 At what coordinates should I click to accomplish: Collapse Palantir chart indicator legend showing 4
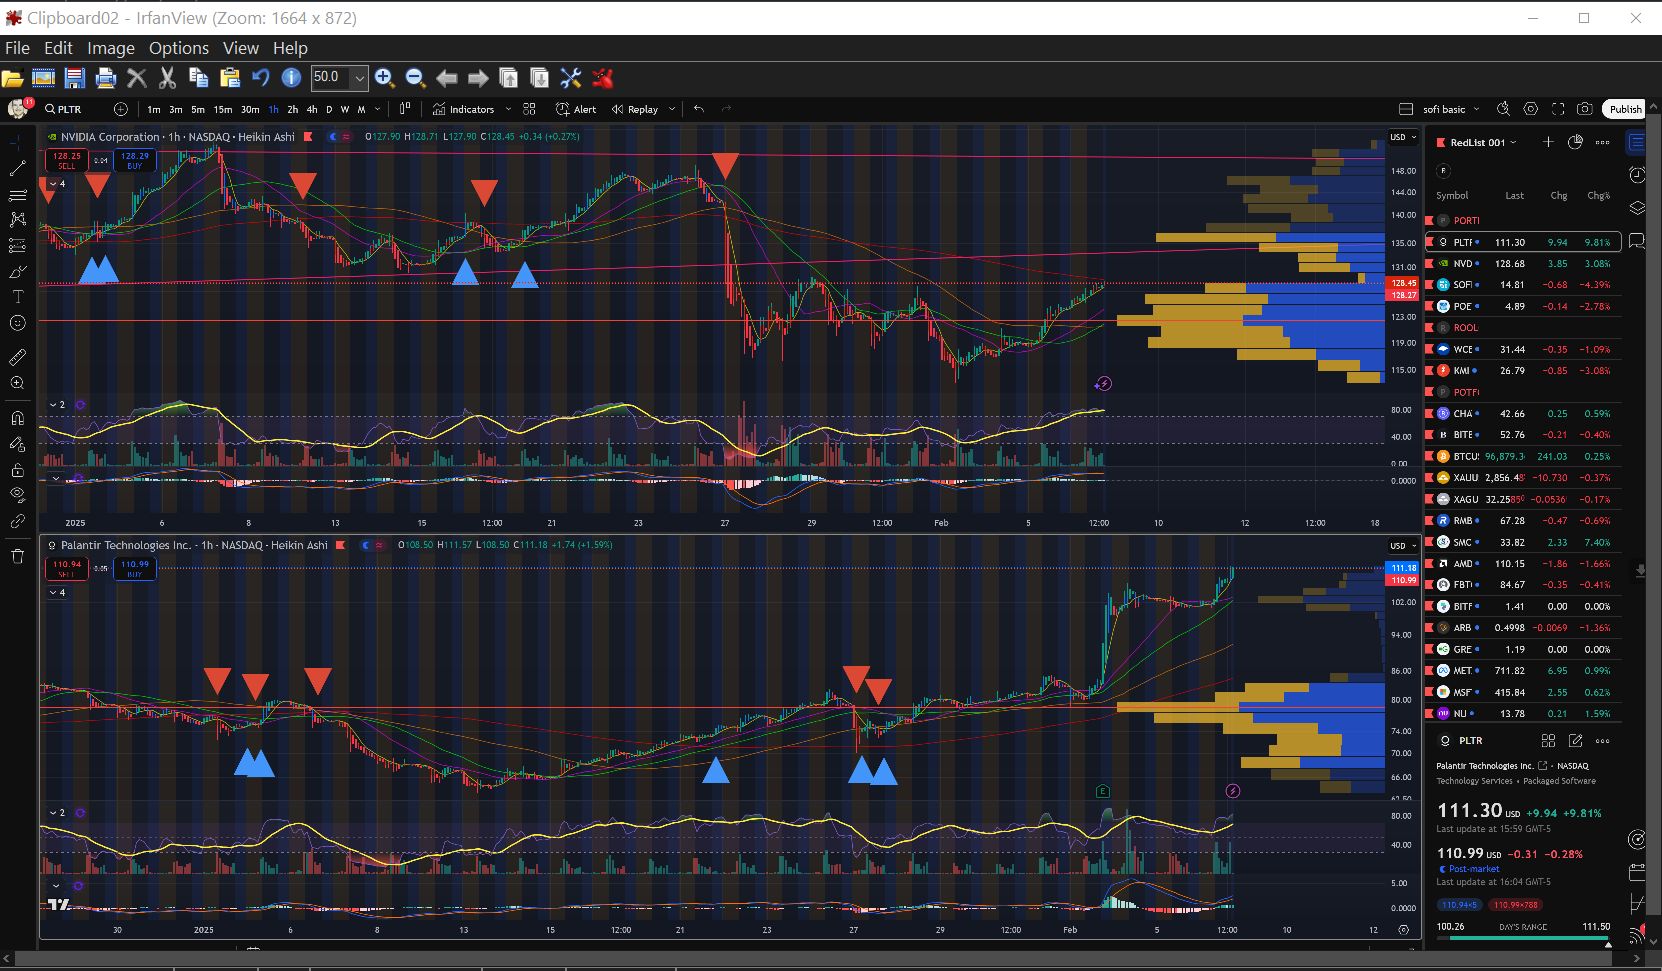click(x=58, y=593)
